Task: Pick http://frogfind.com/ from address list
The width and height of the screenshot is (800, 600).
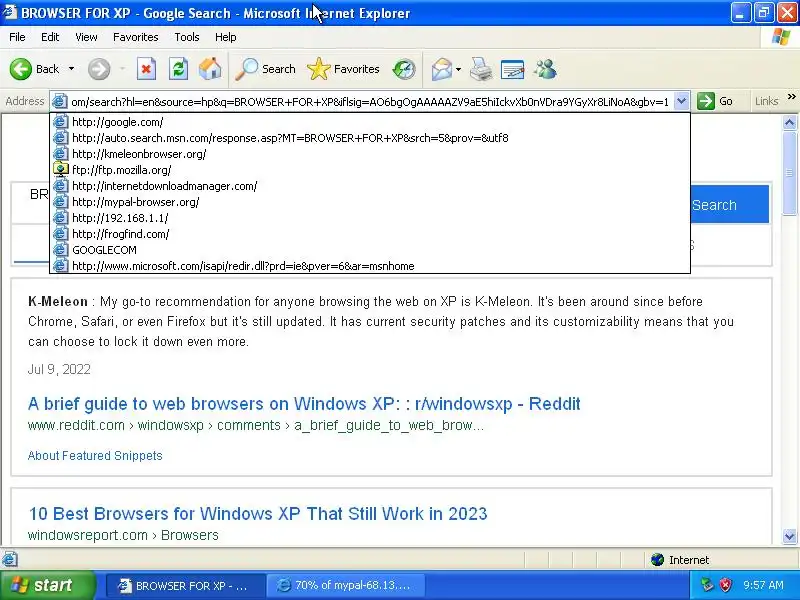Action: tap(370, 234)
